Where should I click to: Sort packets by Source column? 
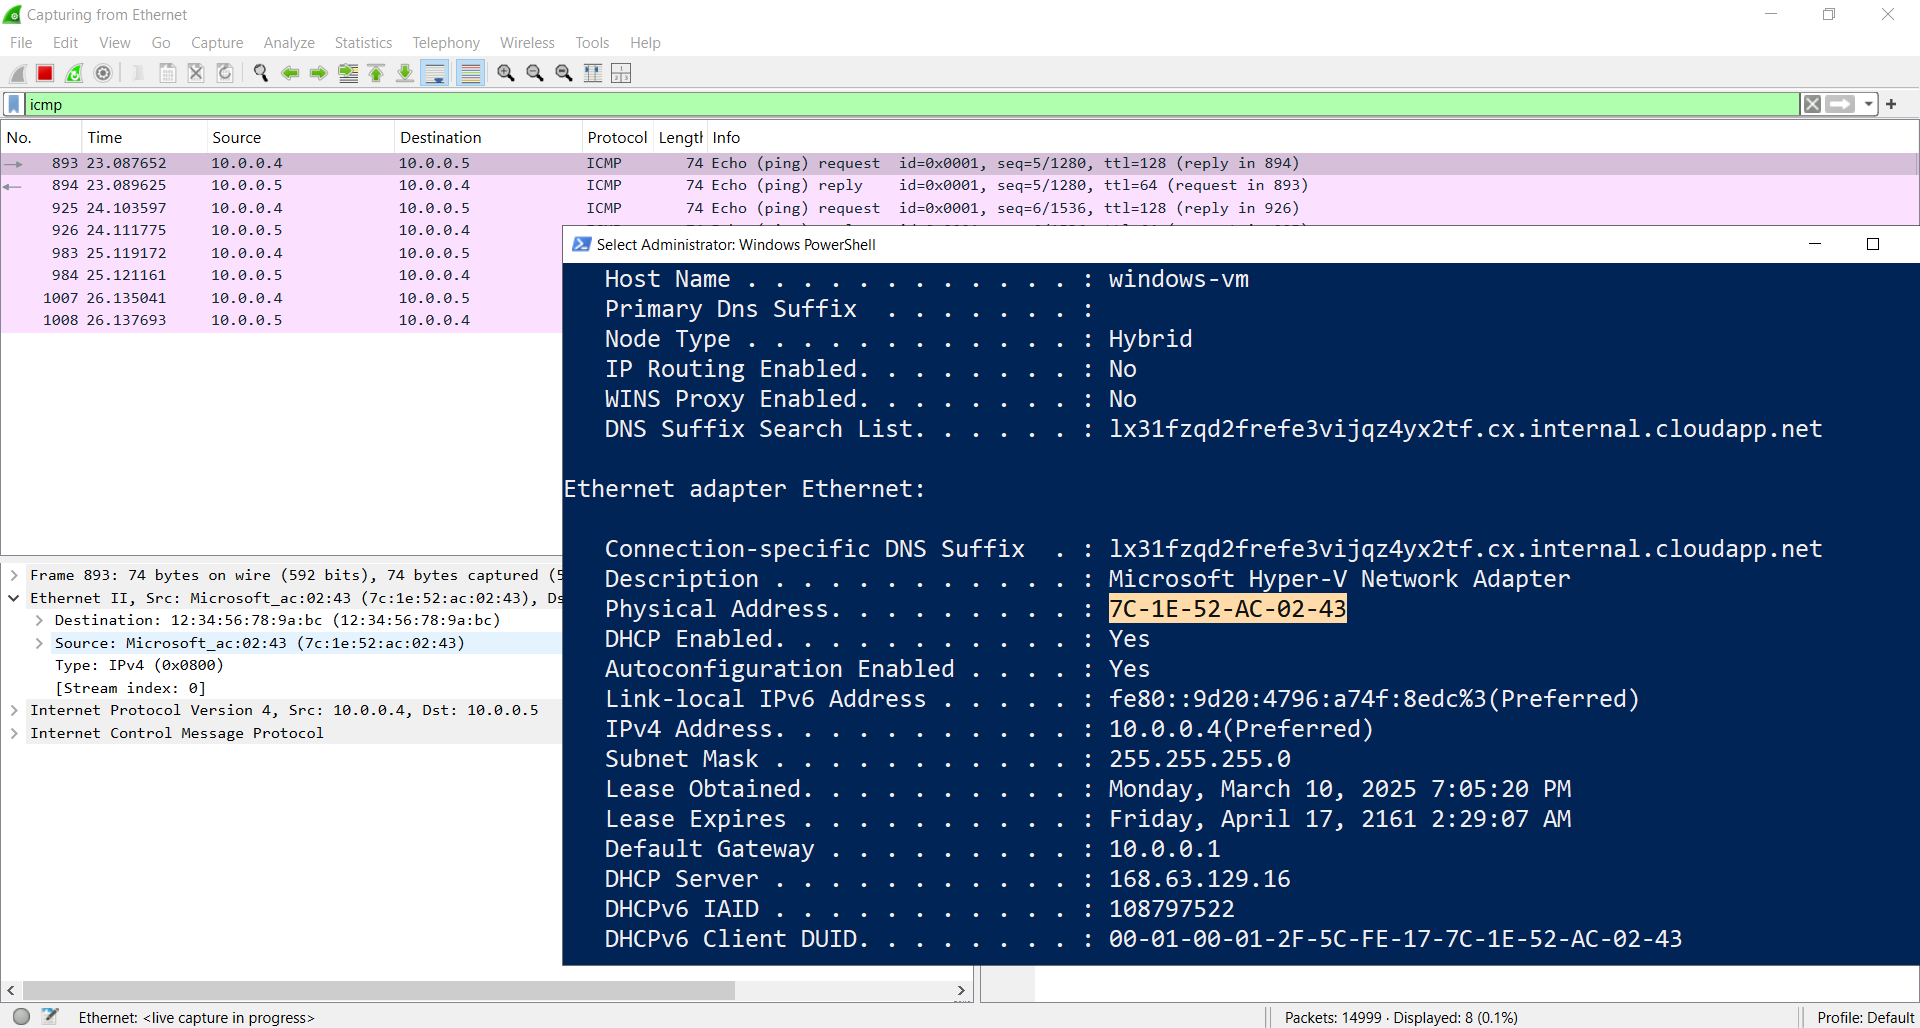300,138
